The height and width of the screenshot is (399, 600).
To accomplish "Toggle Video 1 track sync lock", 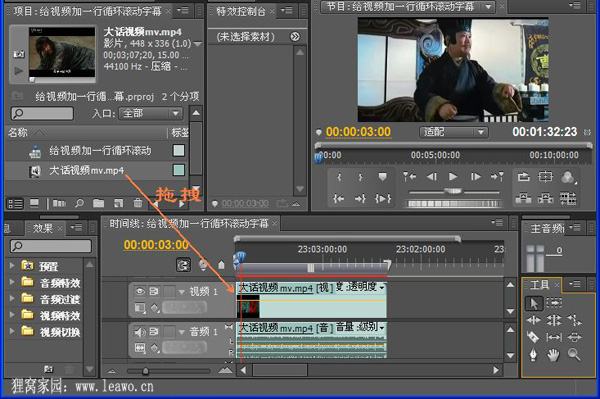I will pyautogui.click(x=154, y=292).
